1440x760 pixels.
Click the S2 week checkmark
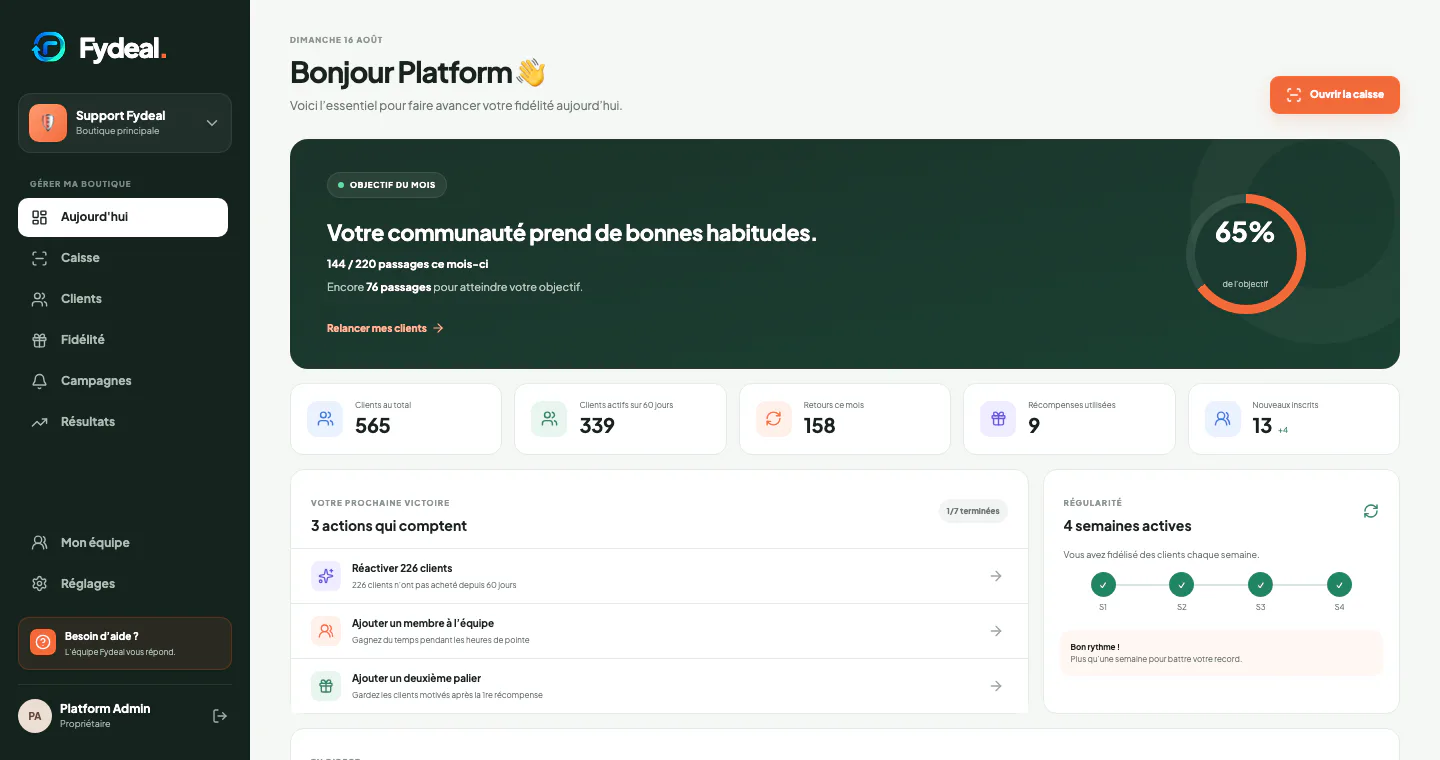point(1182,585)
